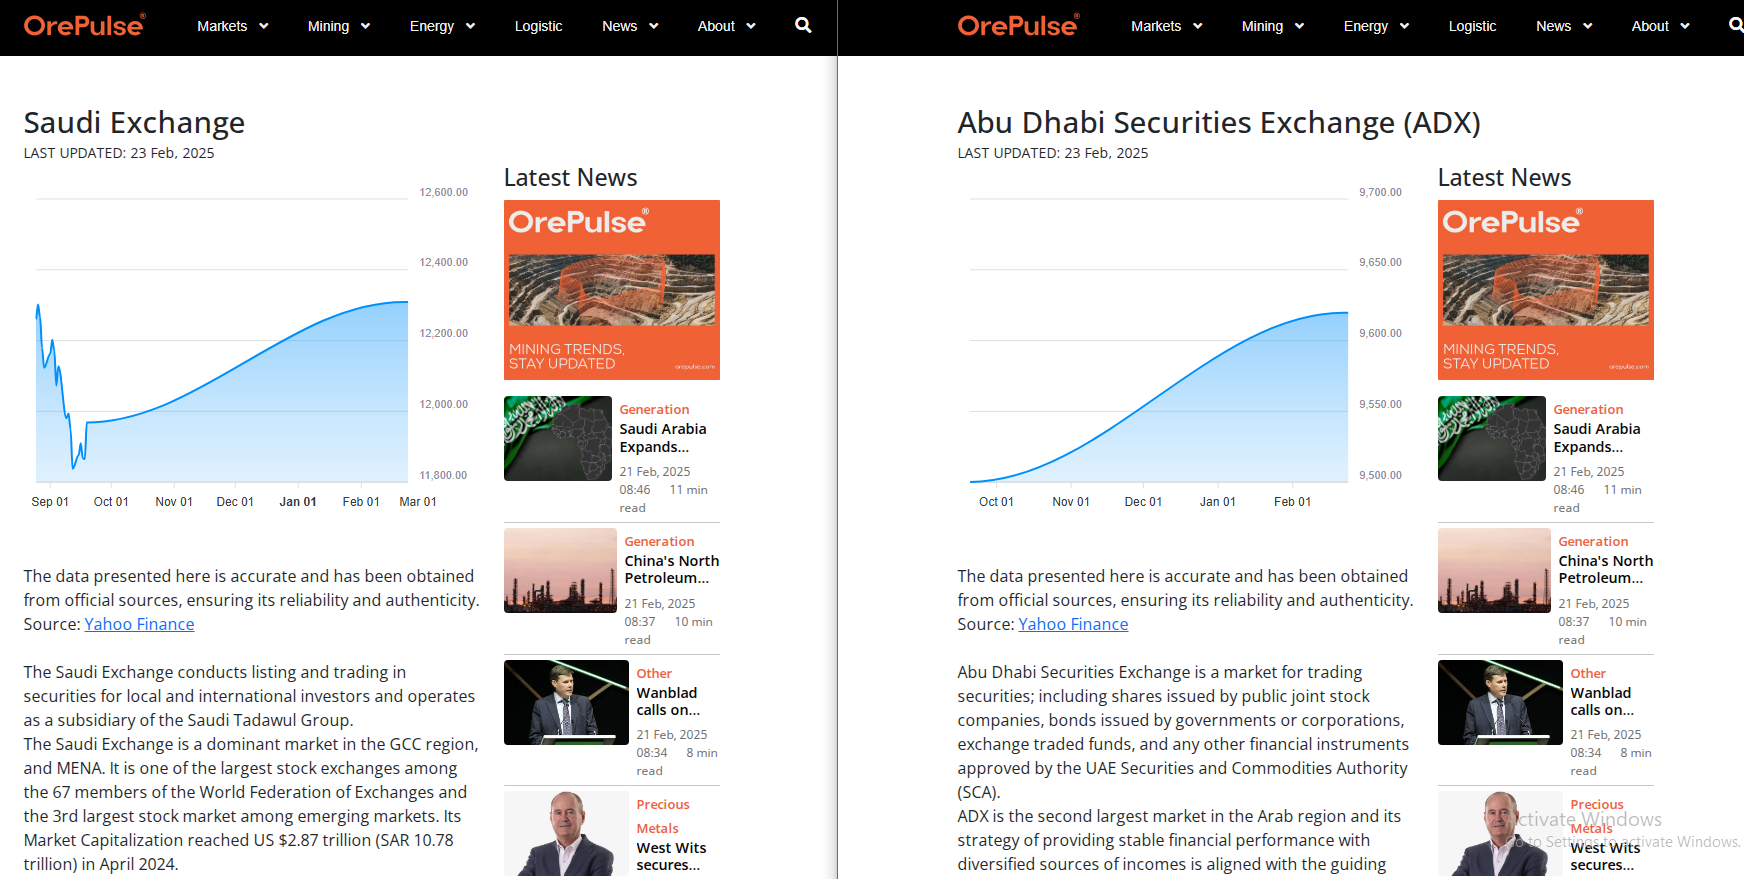Image resolution: width=1744 pixels, height=879 pixels.
Task: Click the 'Saudi Exchange' page heading
Action: [x=134, y=122]
